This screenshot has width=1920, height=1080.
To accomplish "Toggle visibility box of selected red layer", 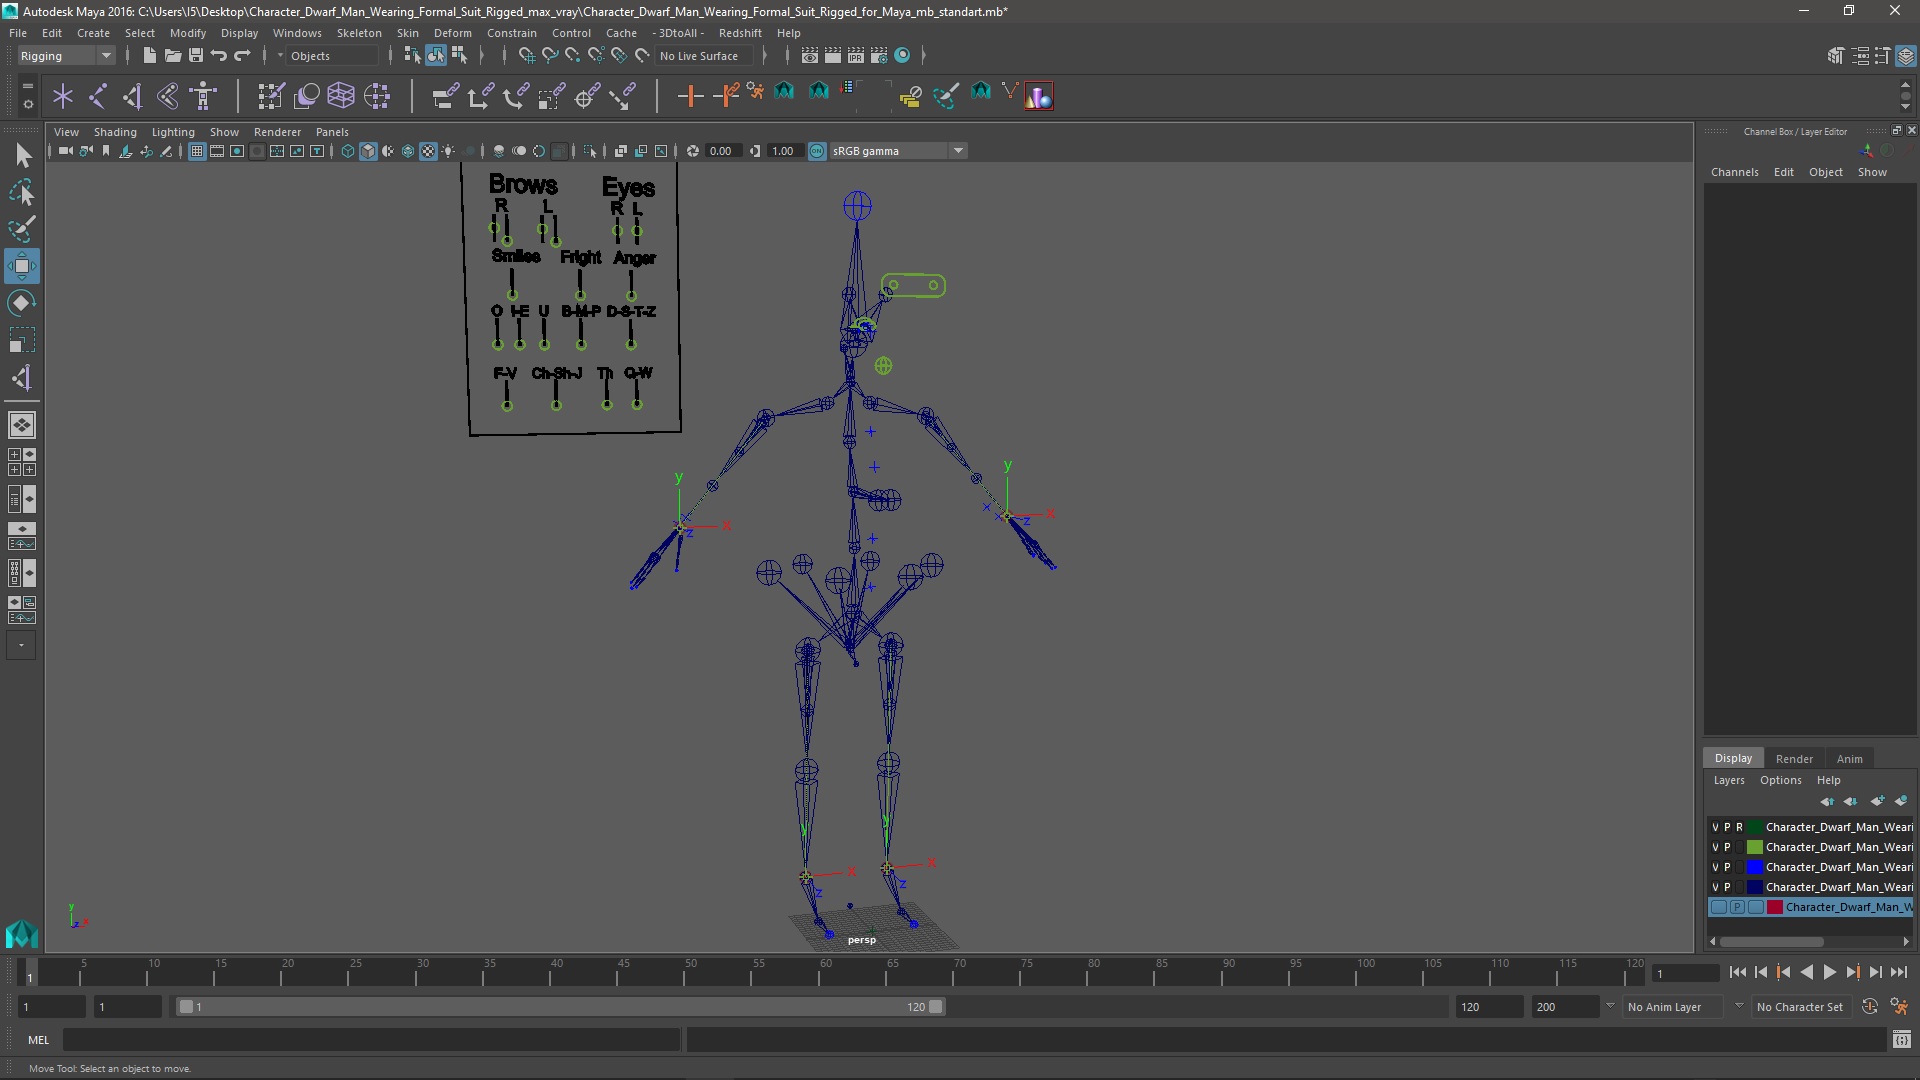I will (1718, 907).
